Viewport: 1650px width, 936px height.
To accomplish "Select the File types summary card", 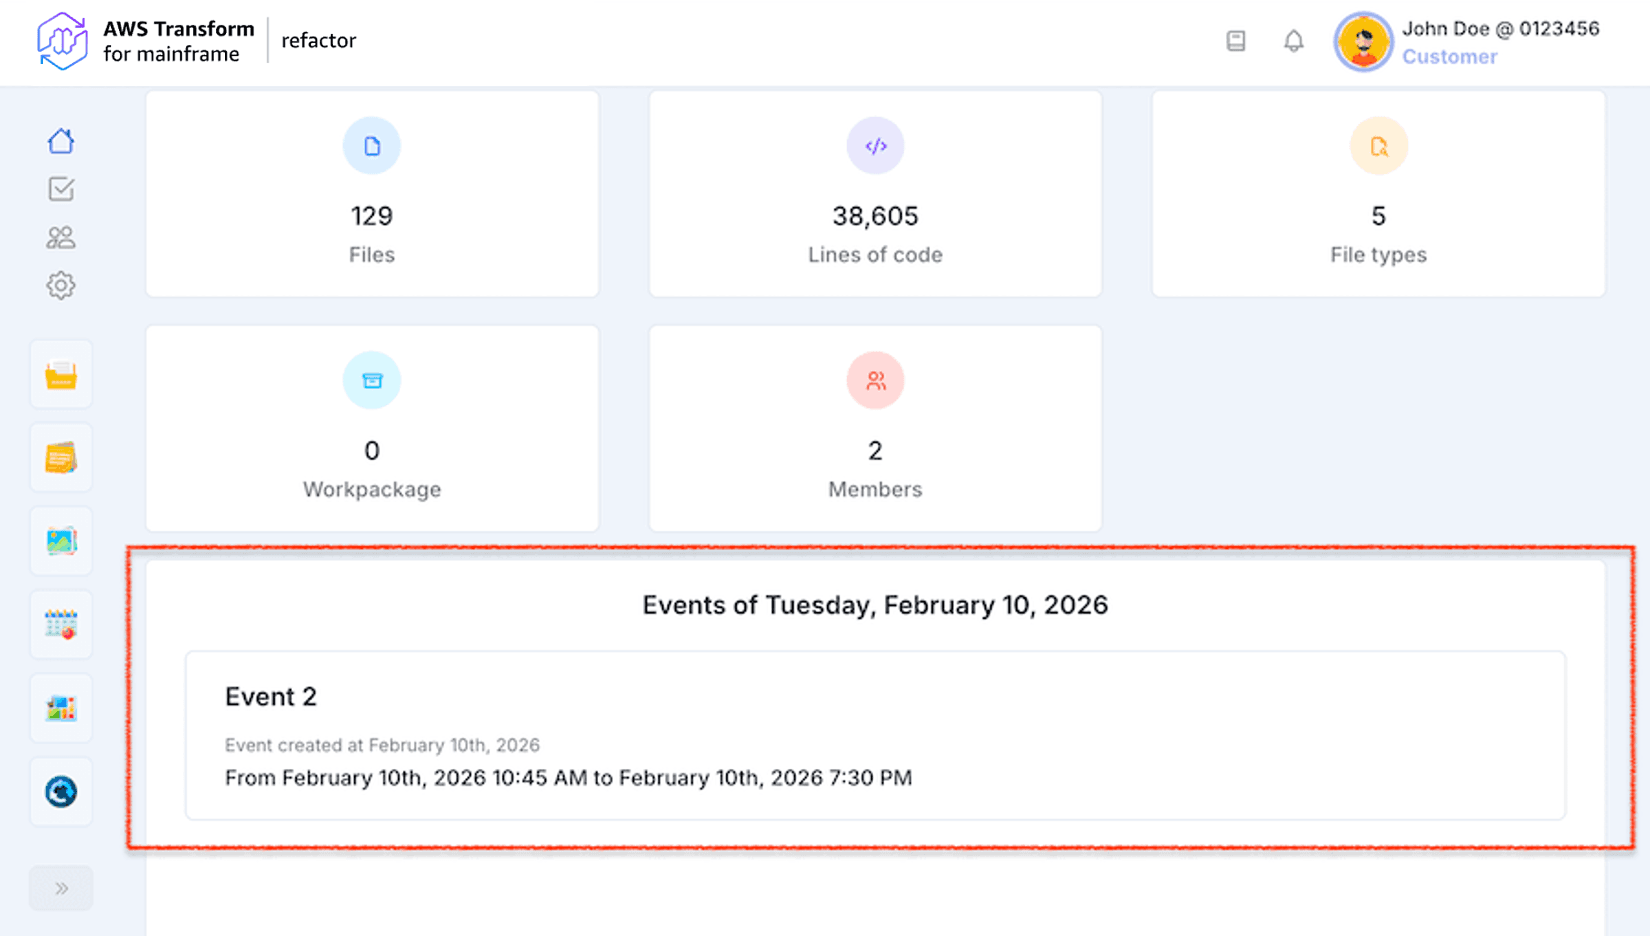I will 1378,194.
